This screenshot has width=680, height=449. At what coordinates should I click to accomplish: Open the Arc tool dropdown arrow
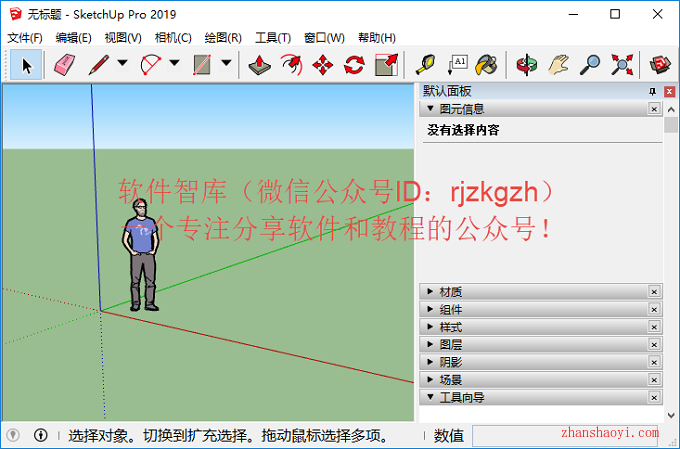(x=174, y=63)
